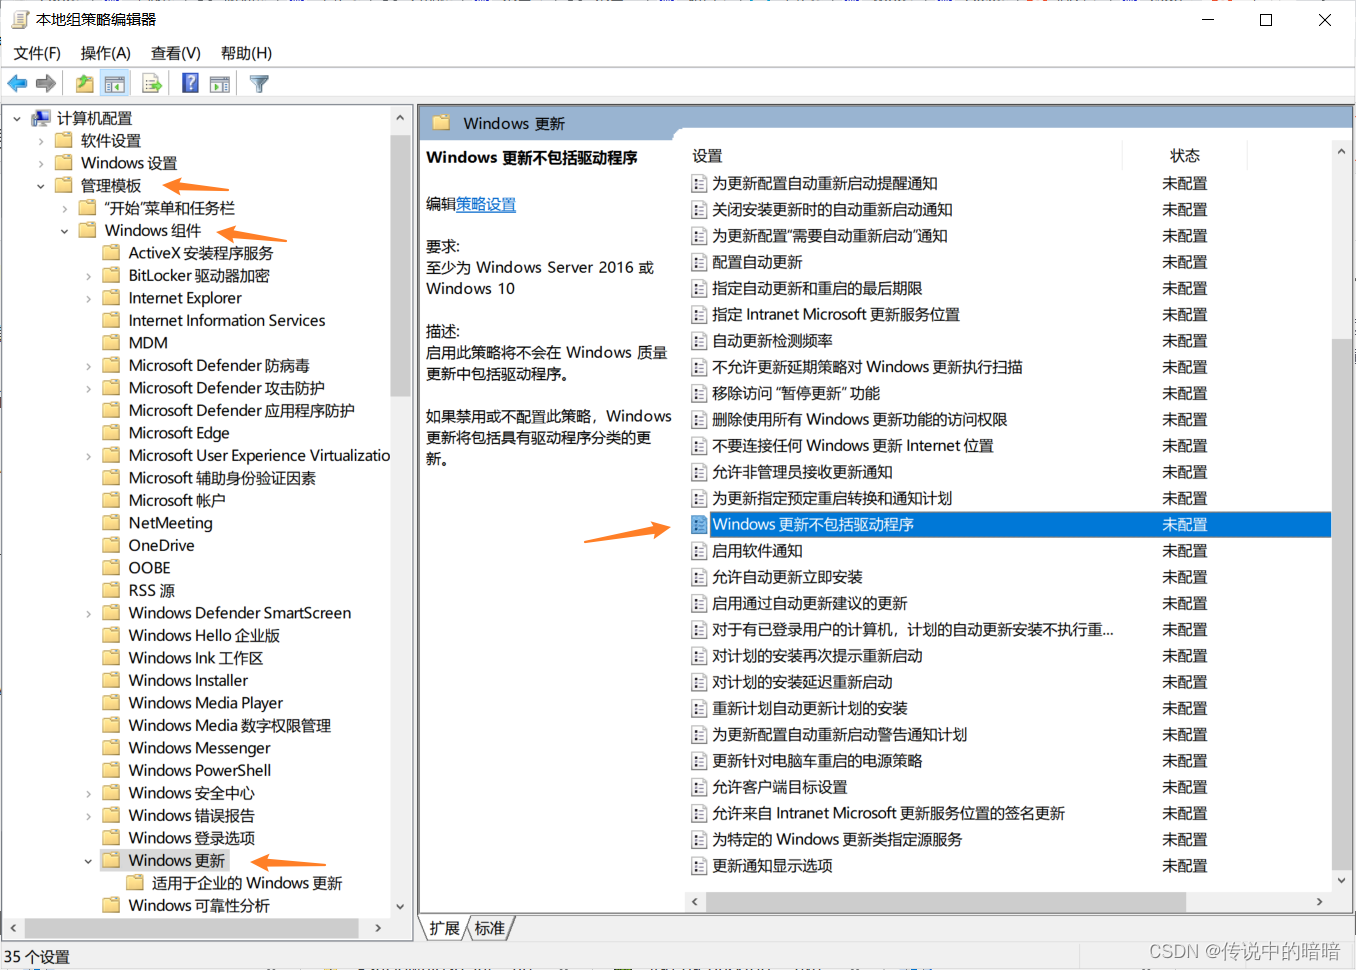
Task: Expand the Internet Explorer node
Action: click(89, 298)
